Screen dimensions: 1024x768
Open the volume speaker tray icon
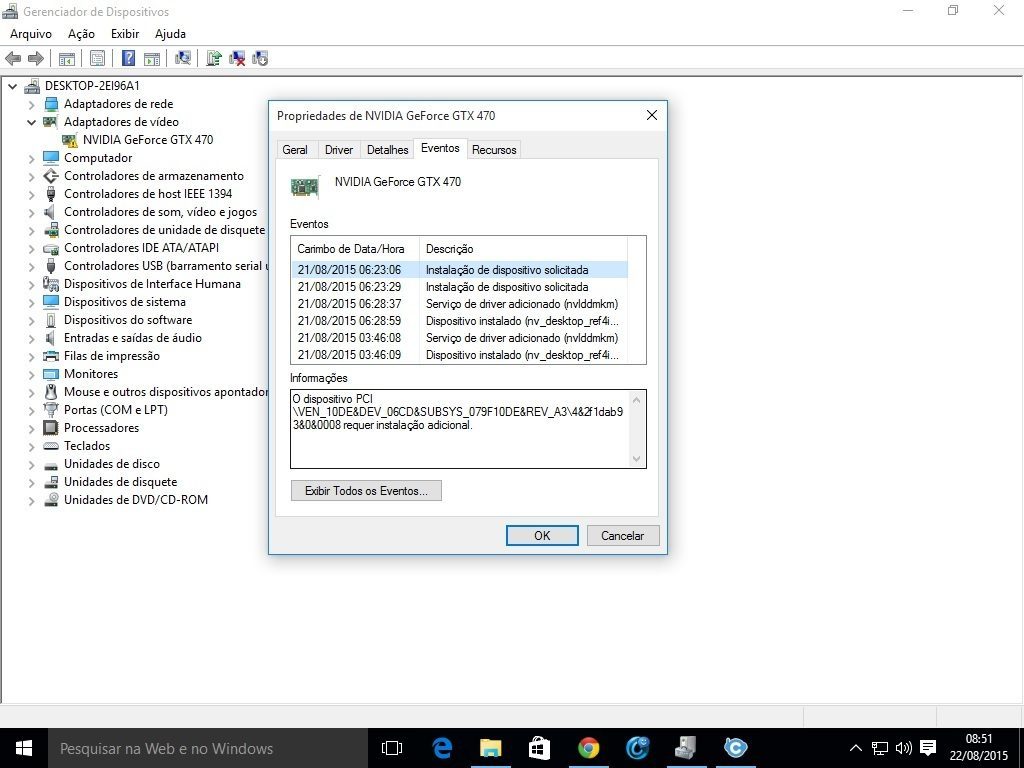904,748
